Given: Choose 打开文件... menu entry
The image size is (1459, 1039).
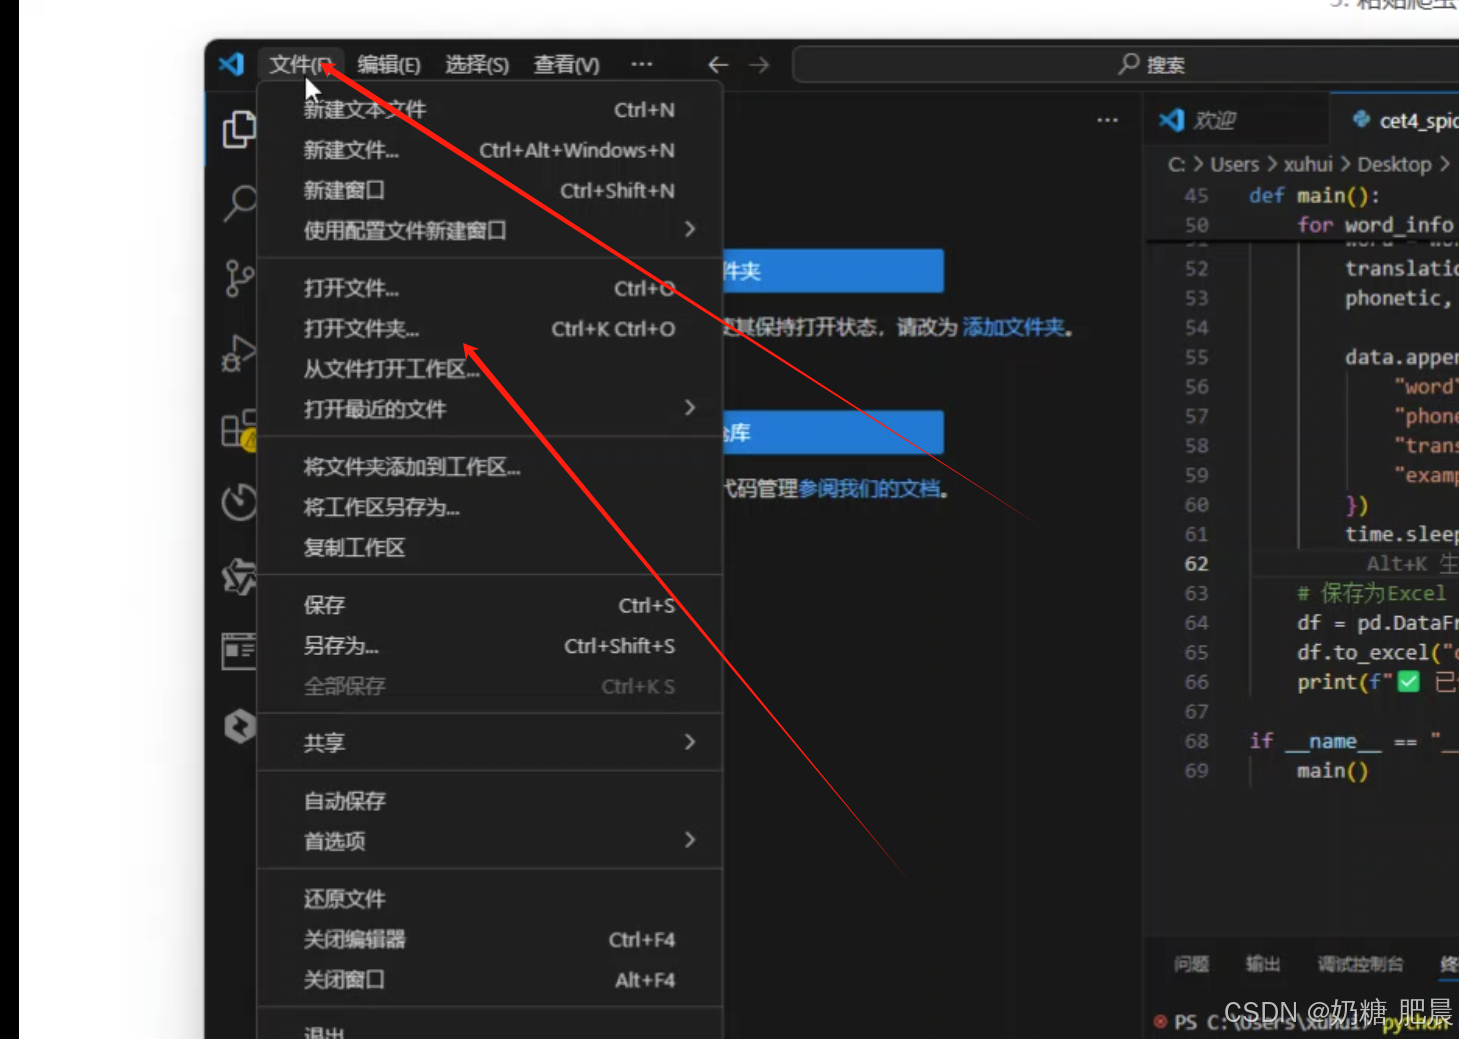Looking at the screenshot, I should coord(490,288).
